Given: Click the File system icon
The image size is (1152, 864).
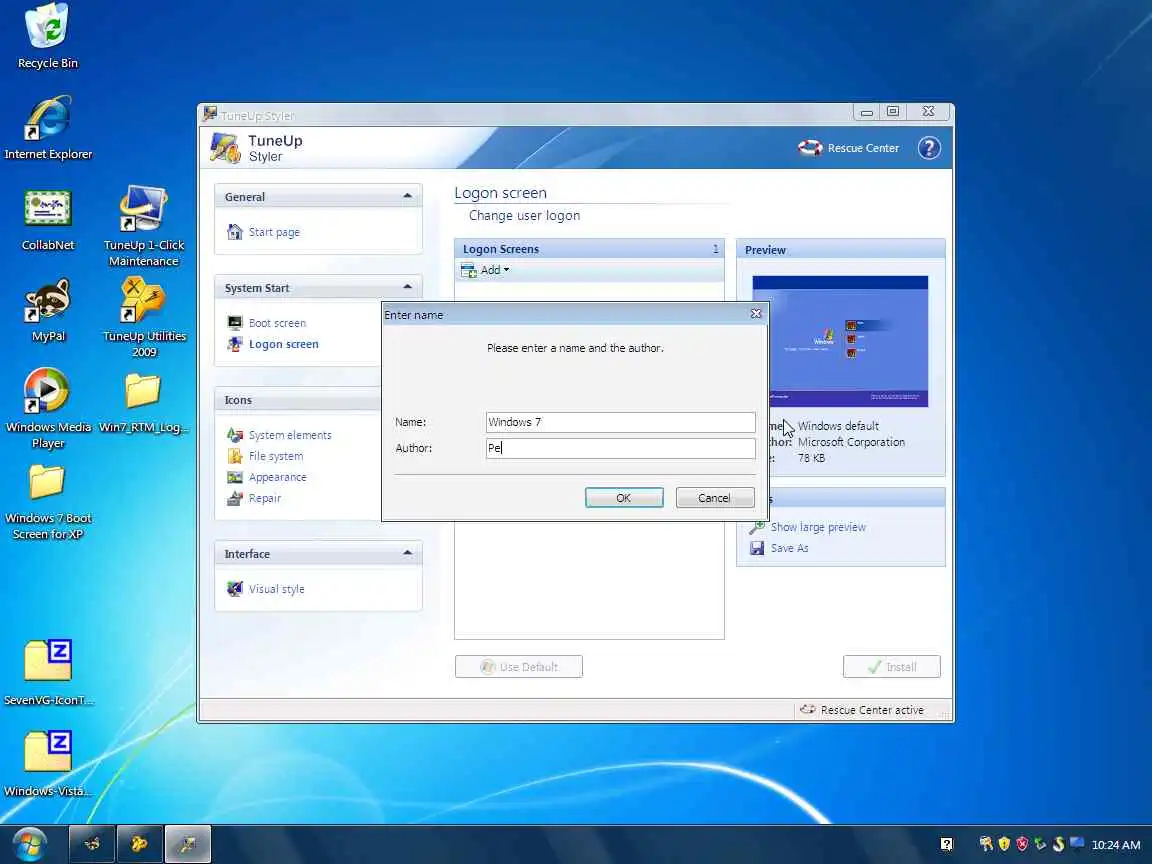Looking at the screenshot, I should pyautogui.click(x=234, y=456).
